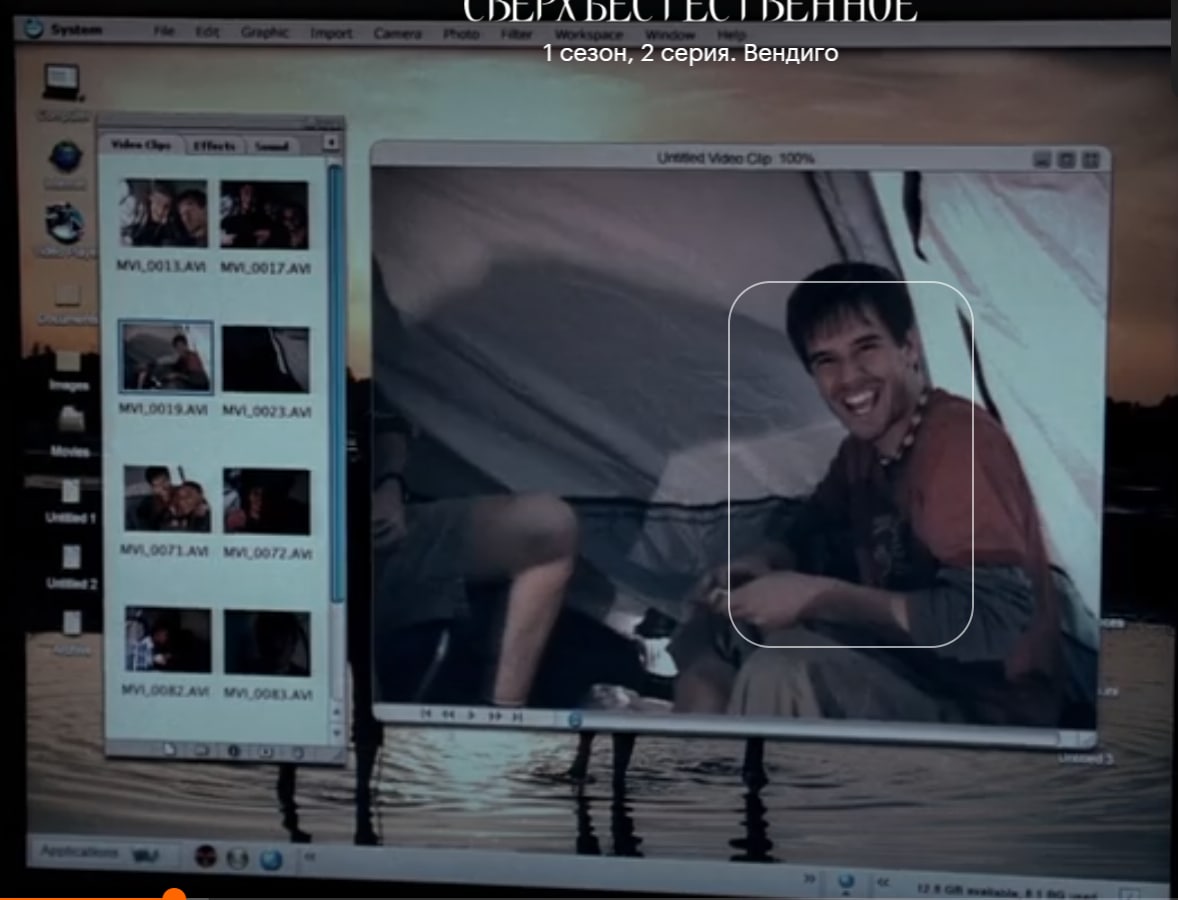
Task: Click the fourth footer icon in clips panel
Action: (x=265, y=751)
